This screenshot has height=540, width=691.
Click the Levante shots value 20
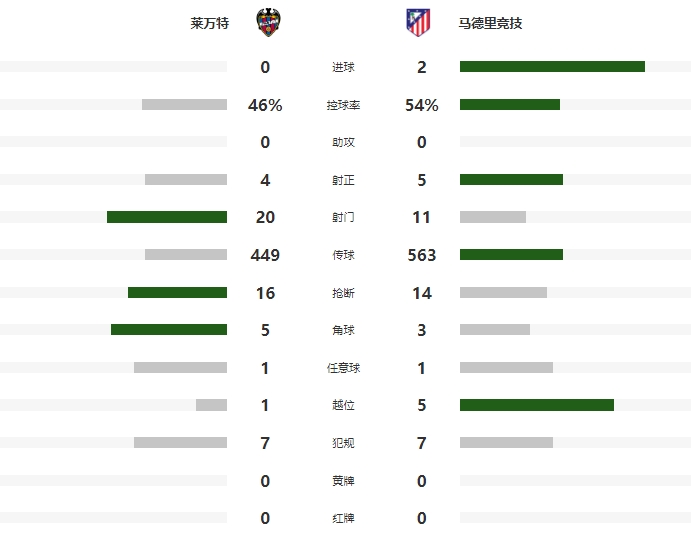265,217
